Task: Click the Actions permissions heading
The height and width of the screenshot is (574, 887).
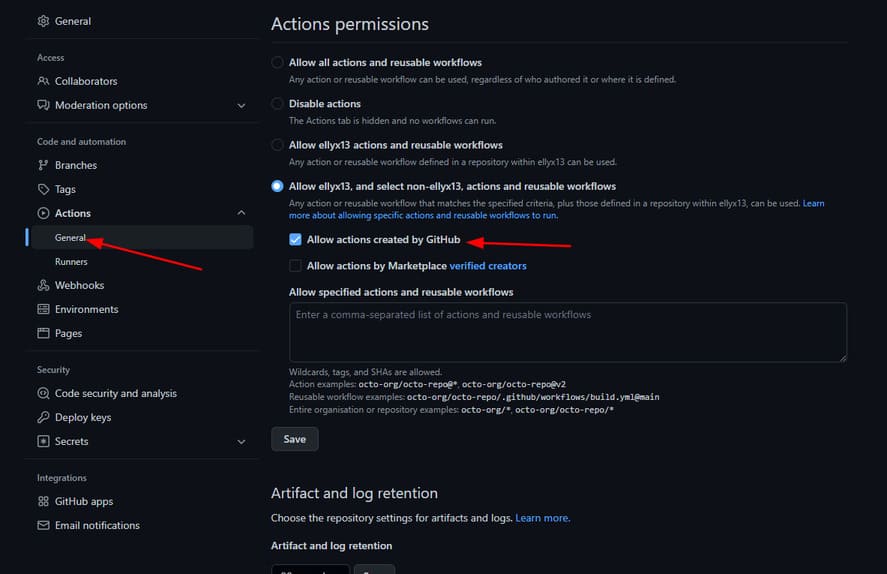Action: 350,24
